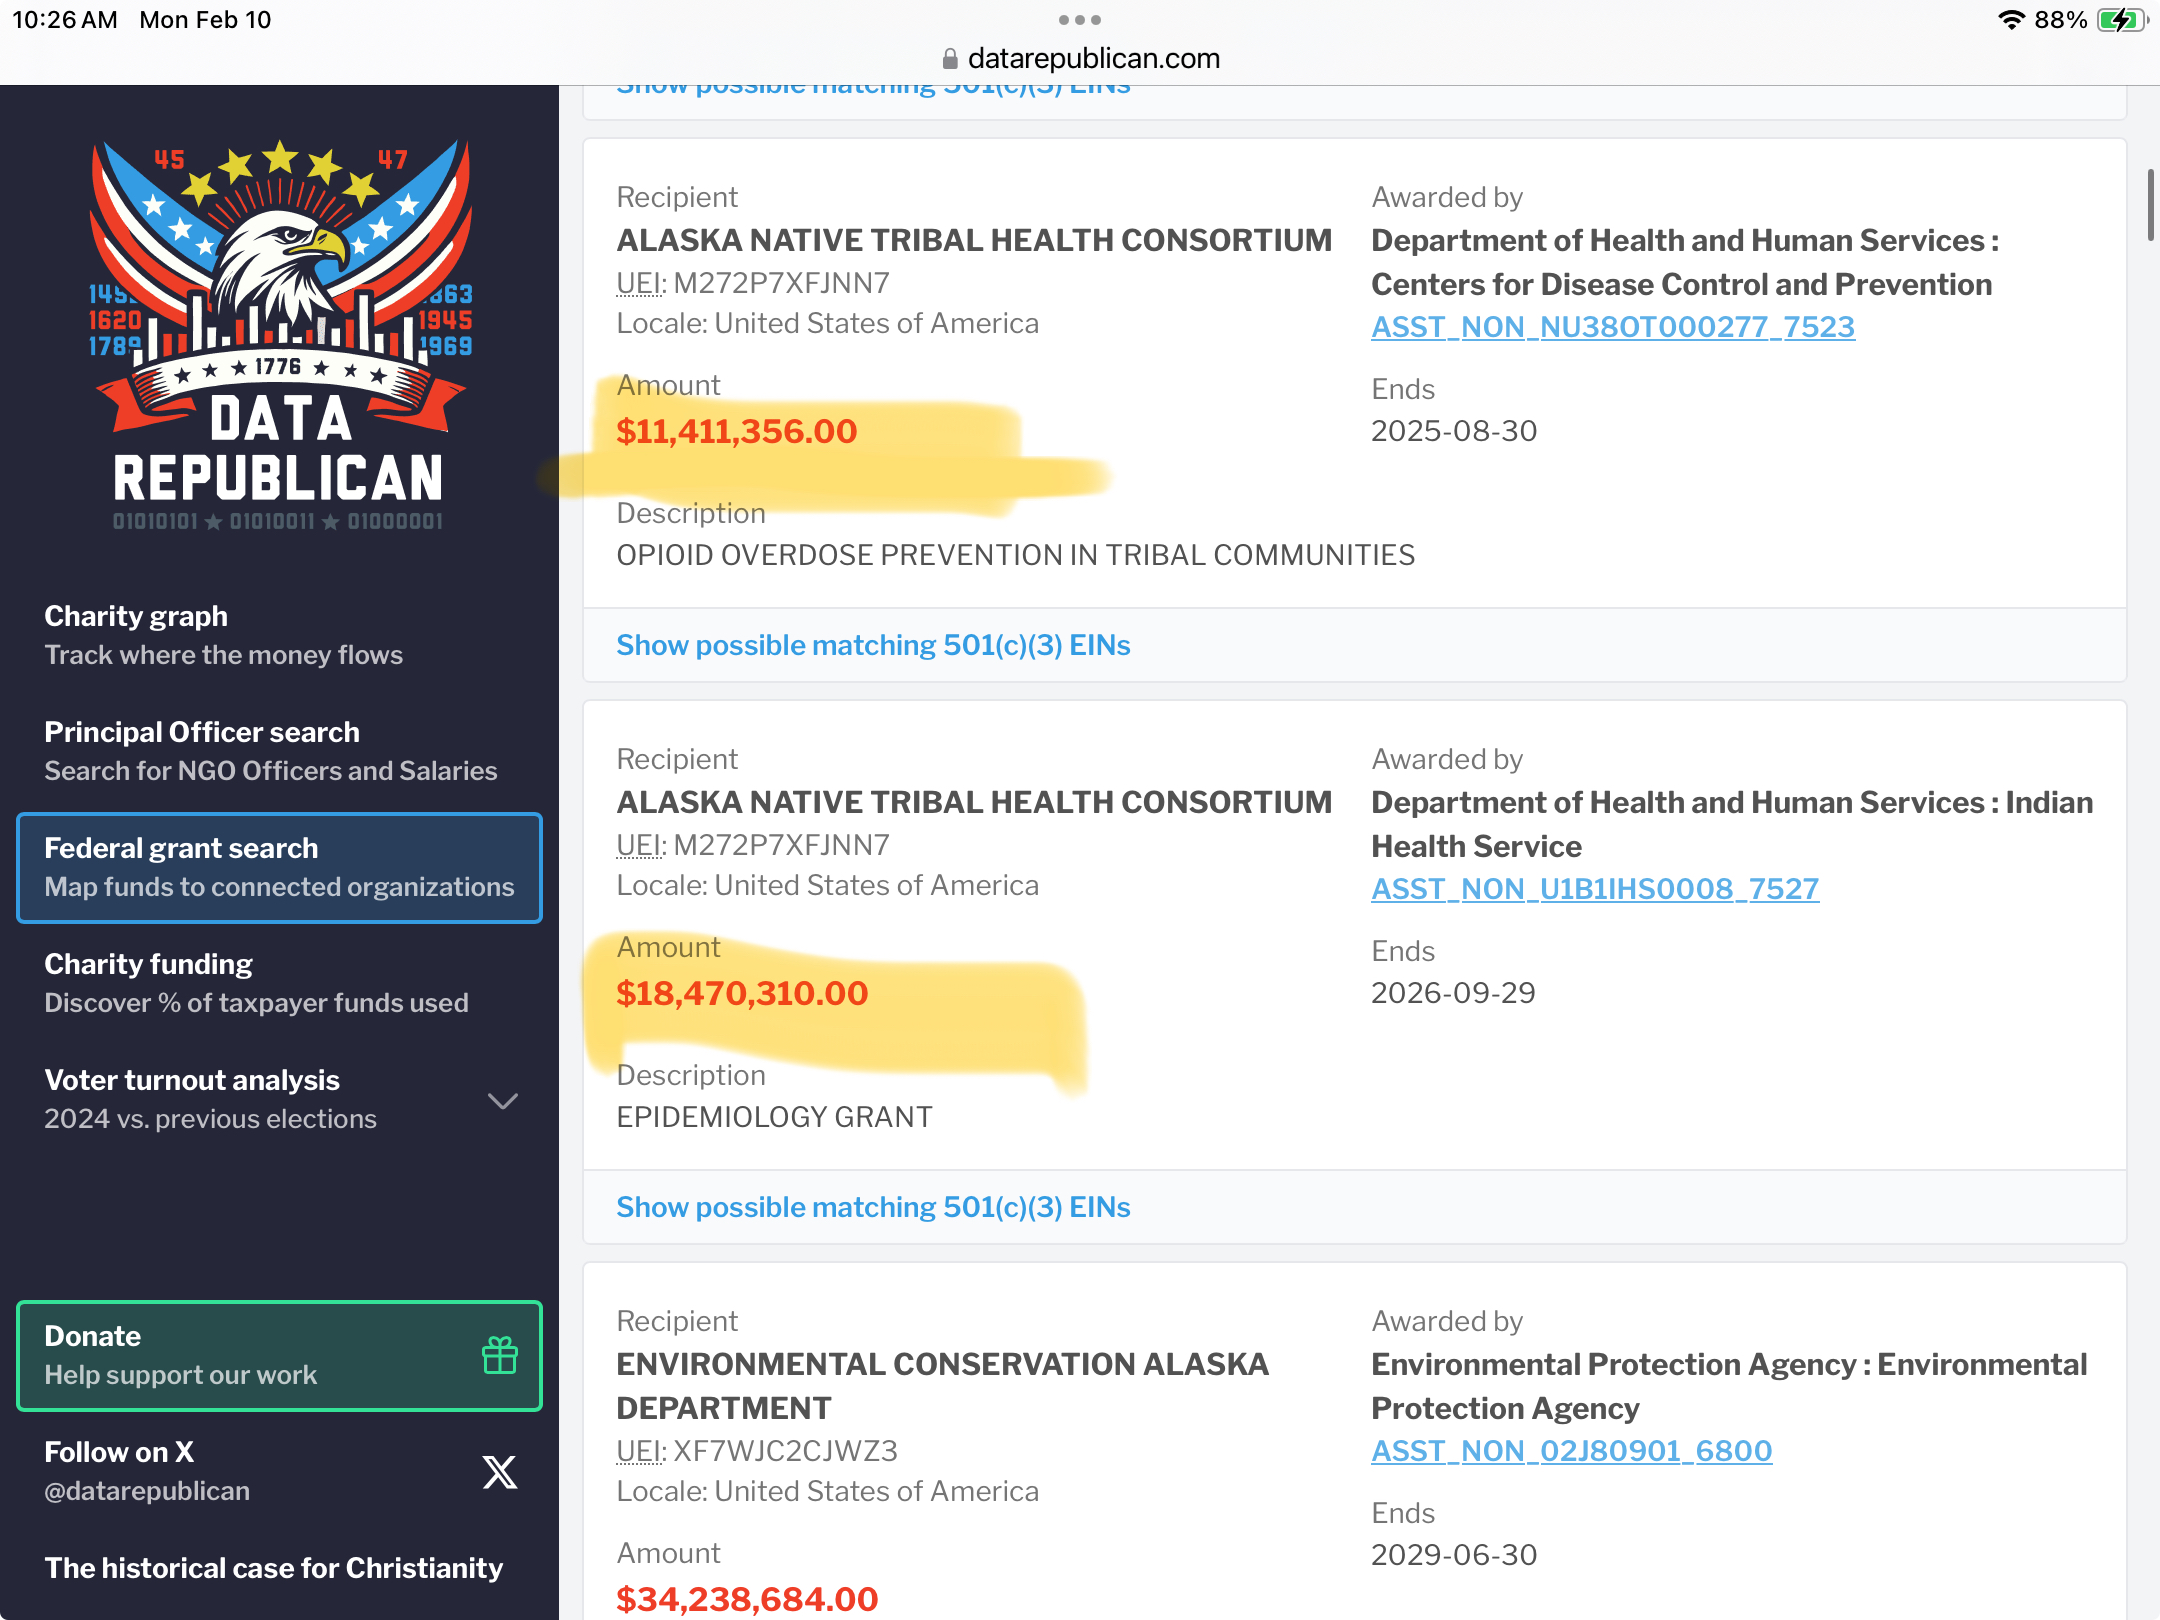Viewport: 2160px width, 1620px height.
Task: Select Federal grant search menu item
Action: [x=279, y=867]
